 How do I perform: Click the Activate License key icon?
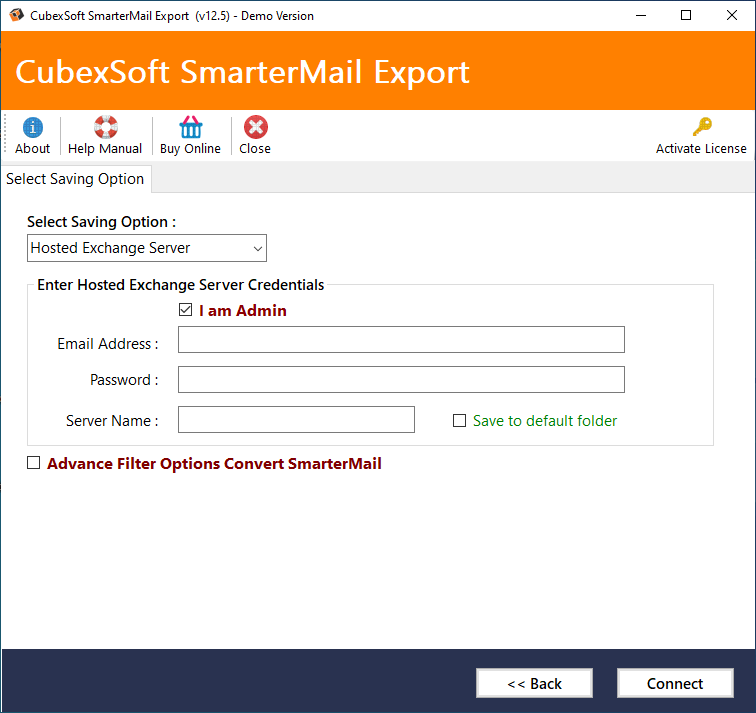(701, 128)
